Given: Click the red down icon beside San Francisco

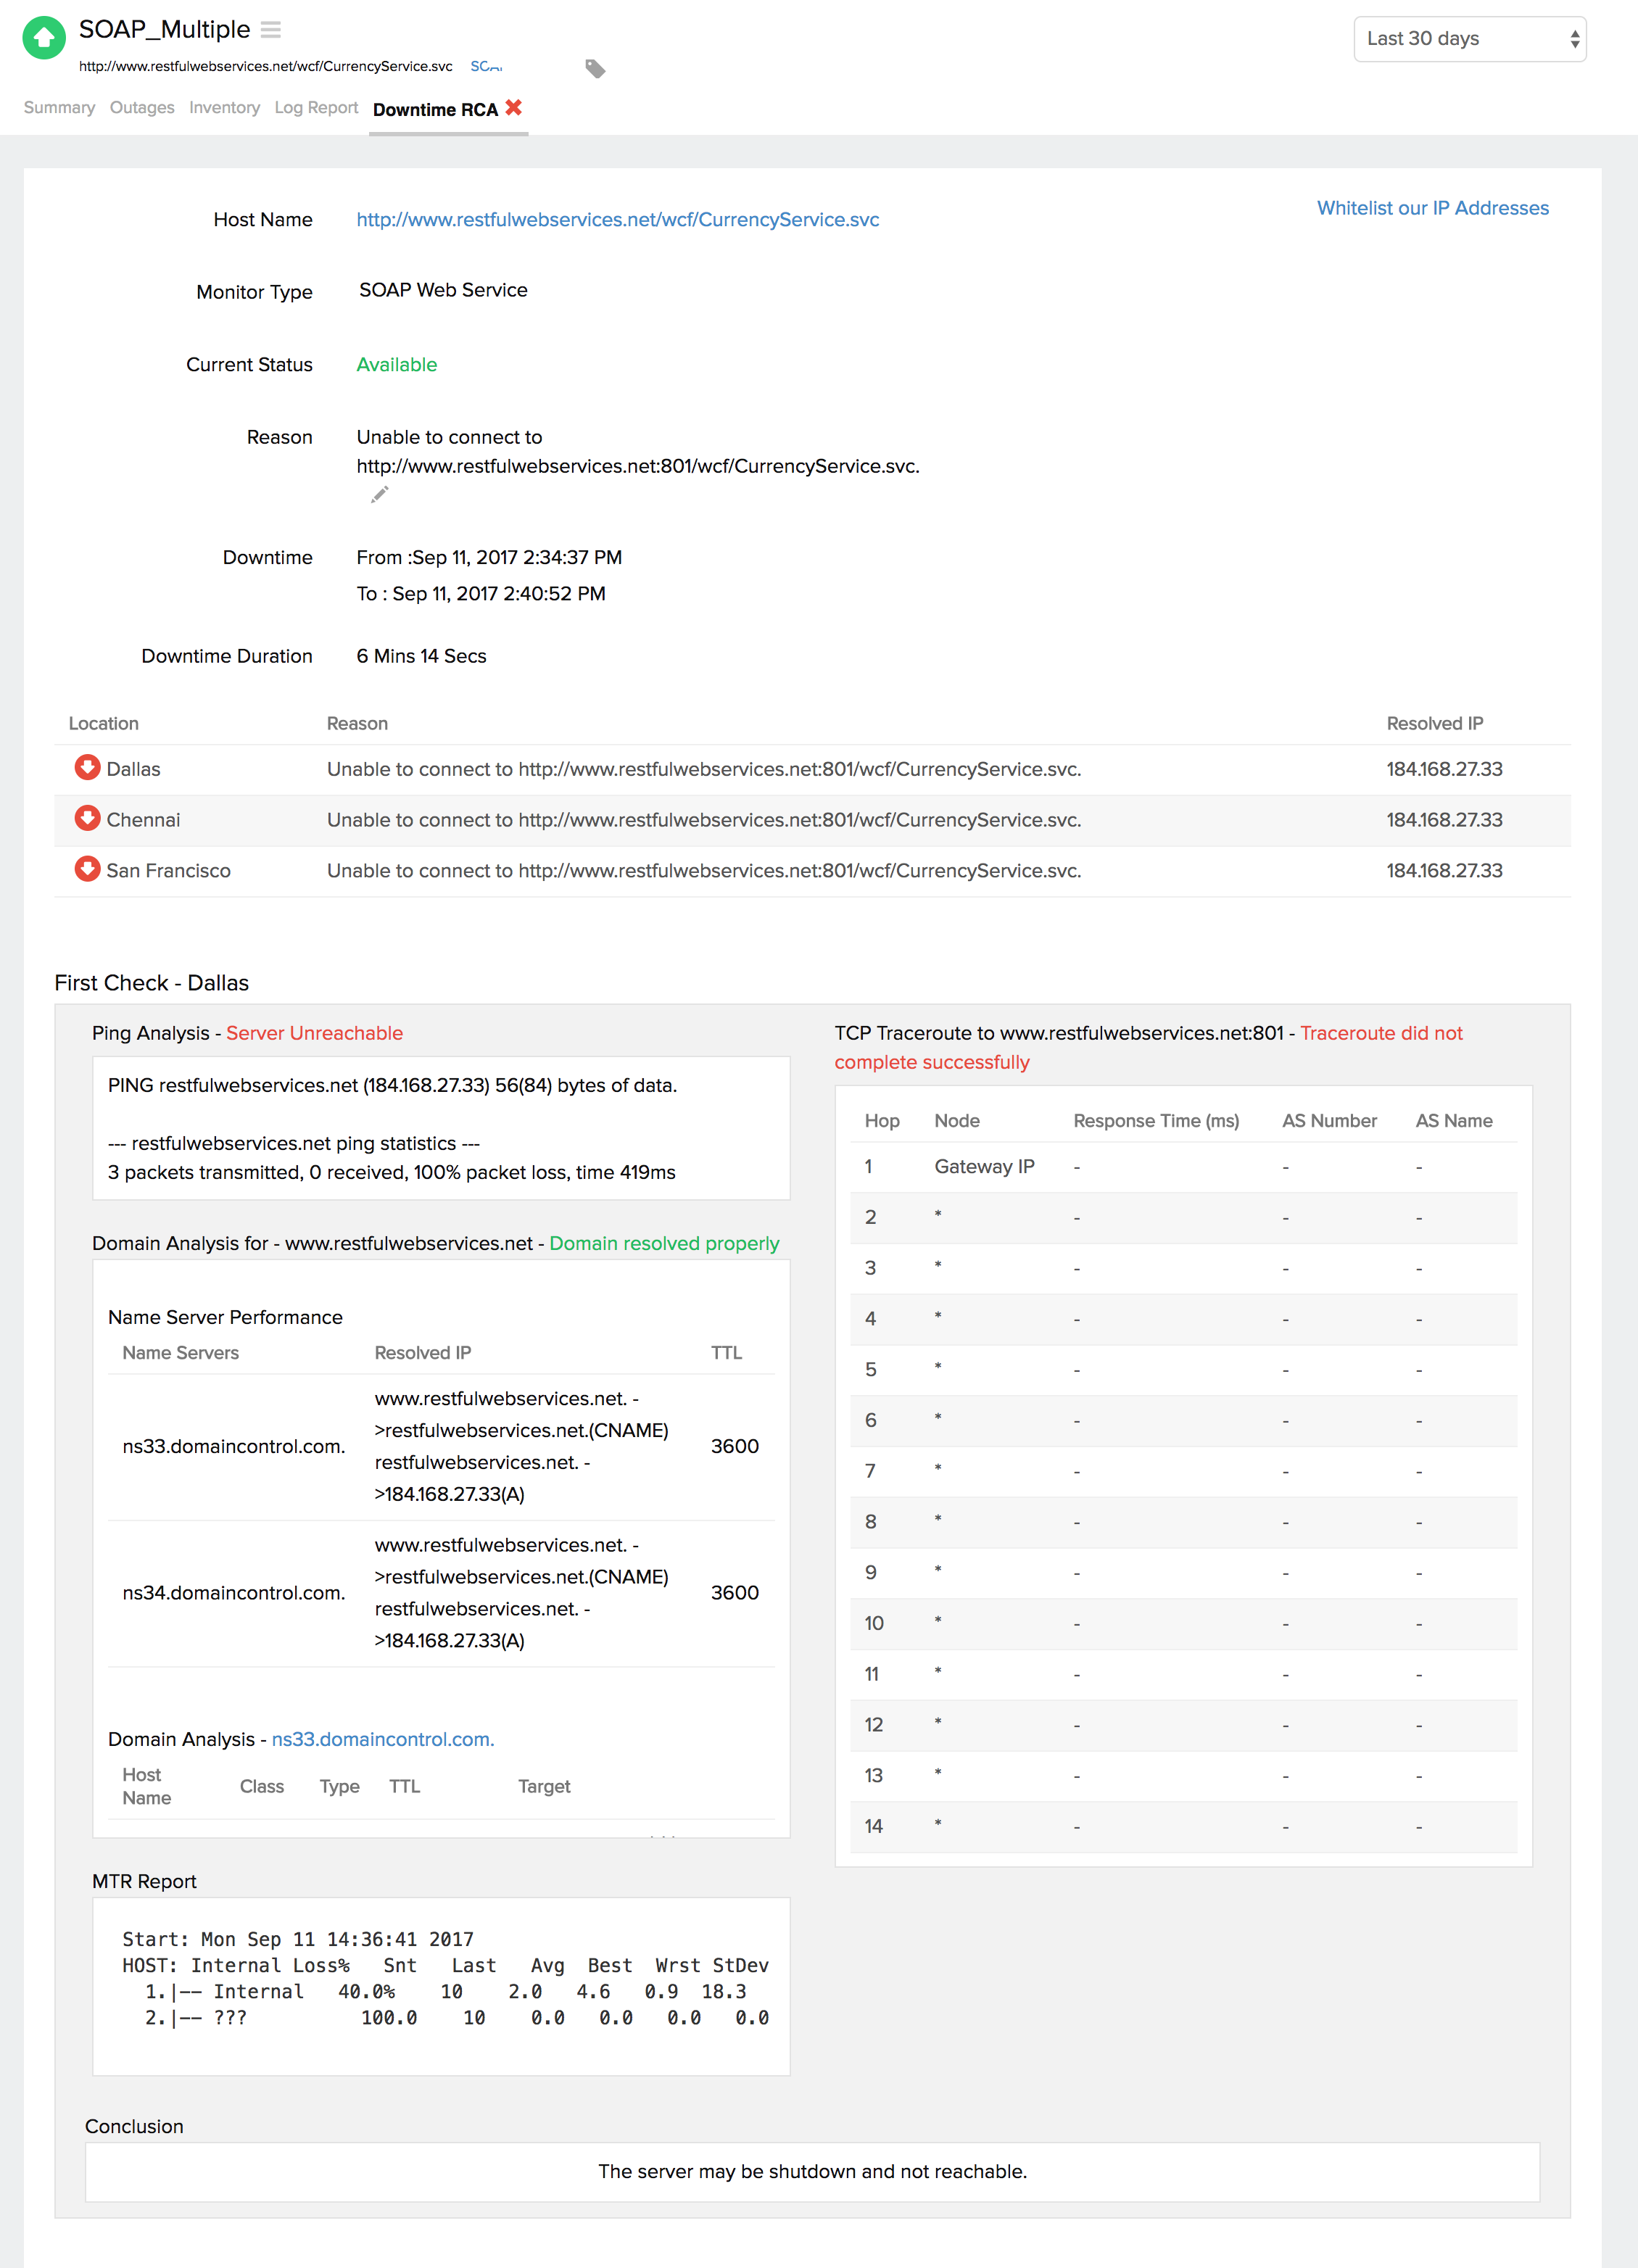Looking at the screenshot, I should pos(87,869).
